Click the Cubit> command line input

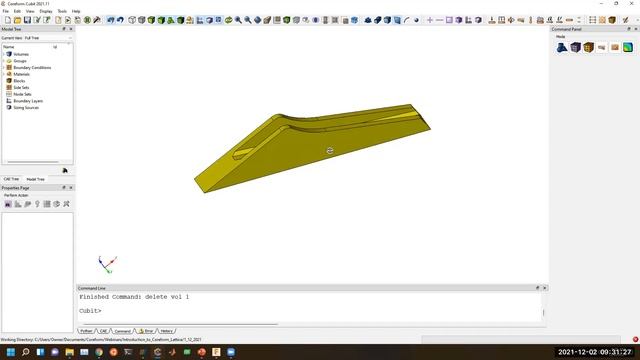[x=310, y=311]
